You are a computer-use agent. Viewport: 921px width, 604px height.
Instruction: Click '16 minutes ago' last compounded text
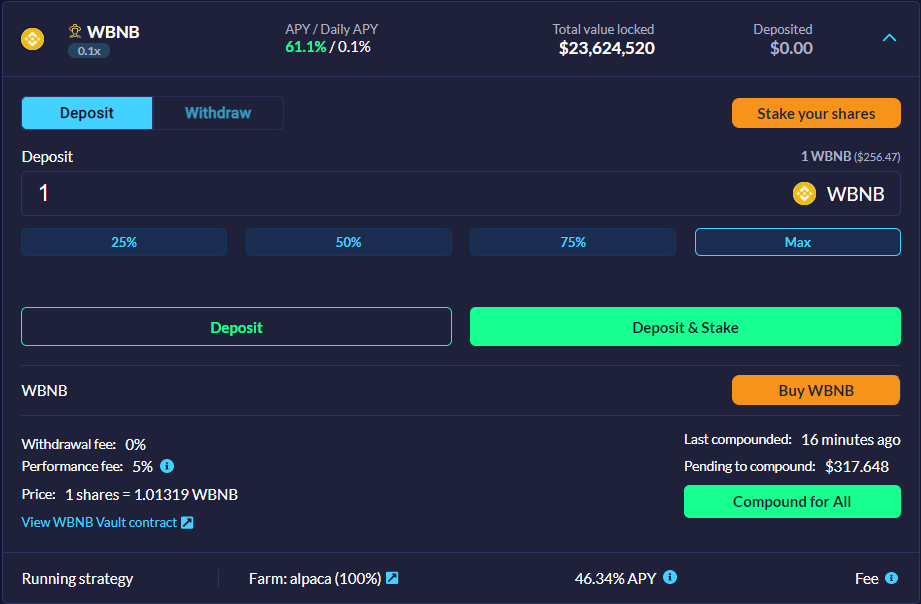click(x=851, y=439)
